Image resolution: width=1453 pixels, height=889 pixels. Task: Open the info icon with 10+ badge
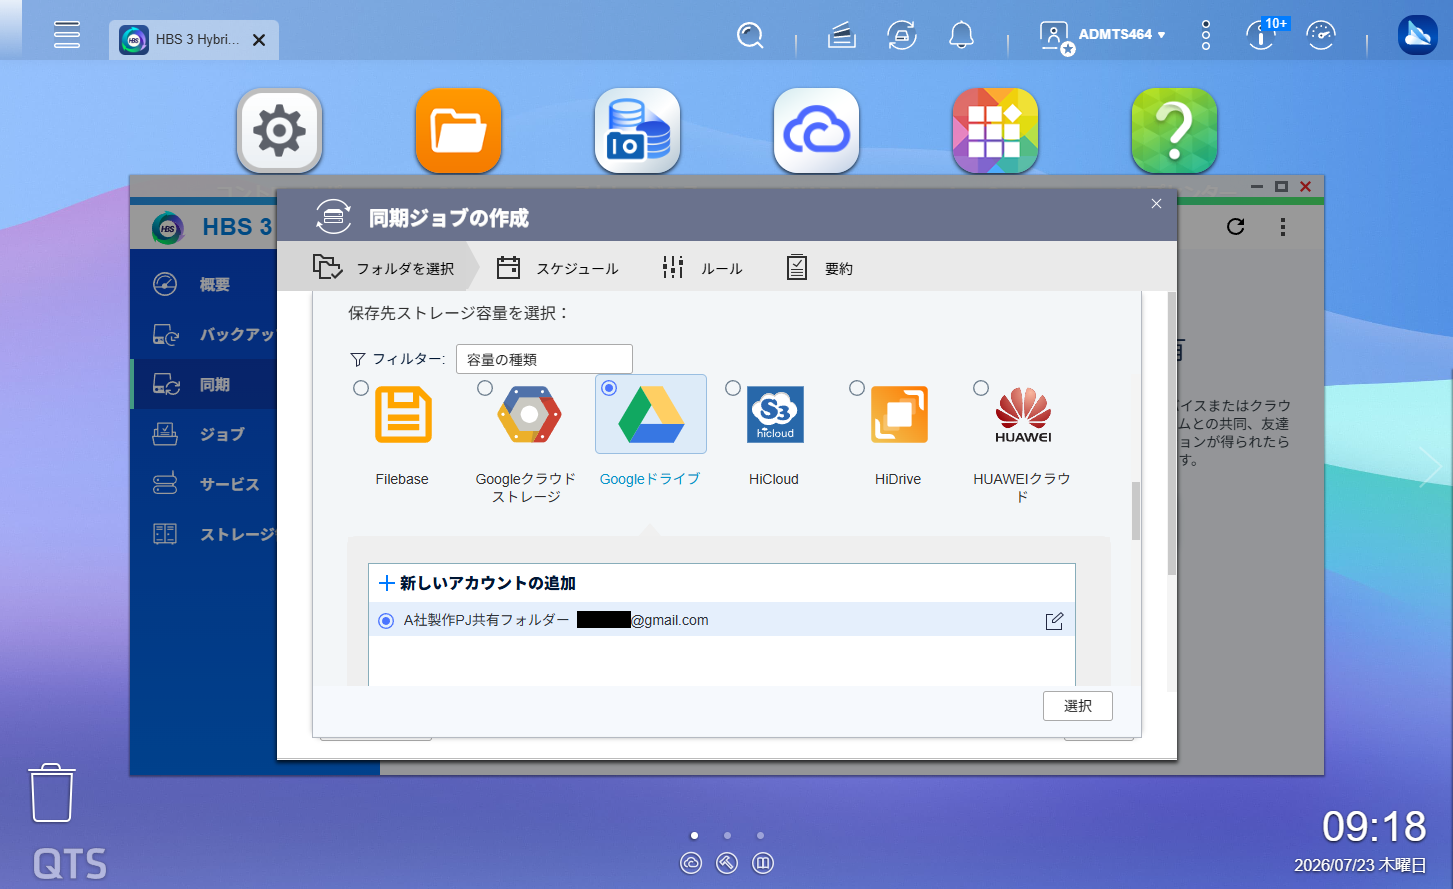tap(1262, 35)
